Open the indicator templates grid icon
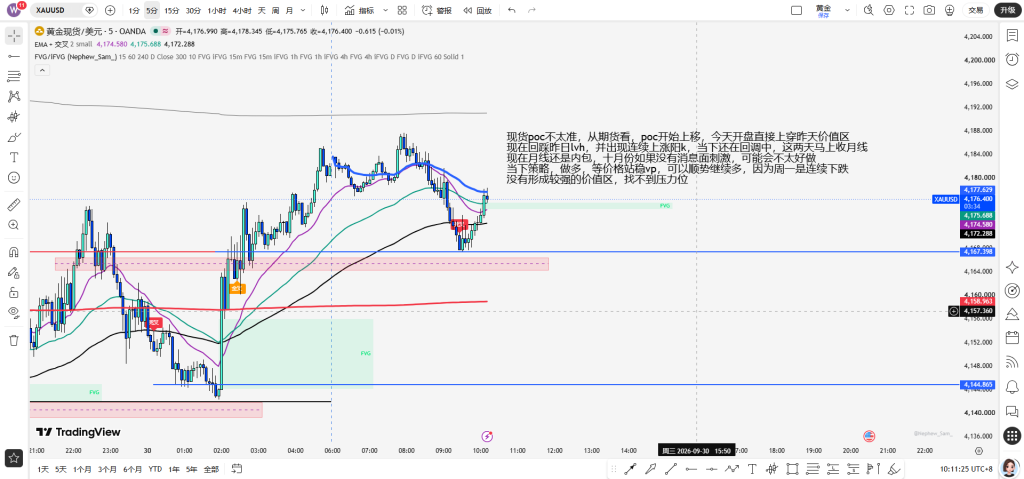The width and height of the screenshot is (1024, 479). click(x=402, y=10)
